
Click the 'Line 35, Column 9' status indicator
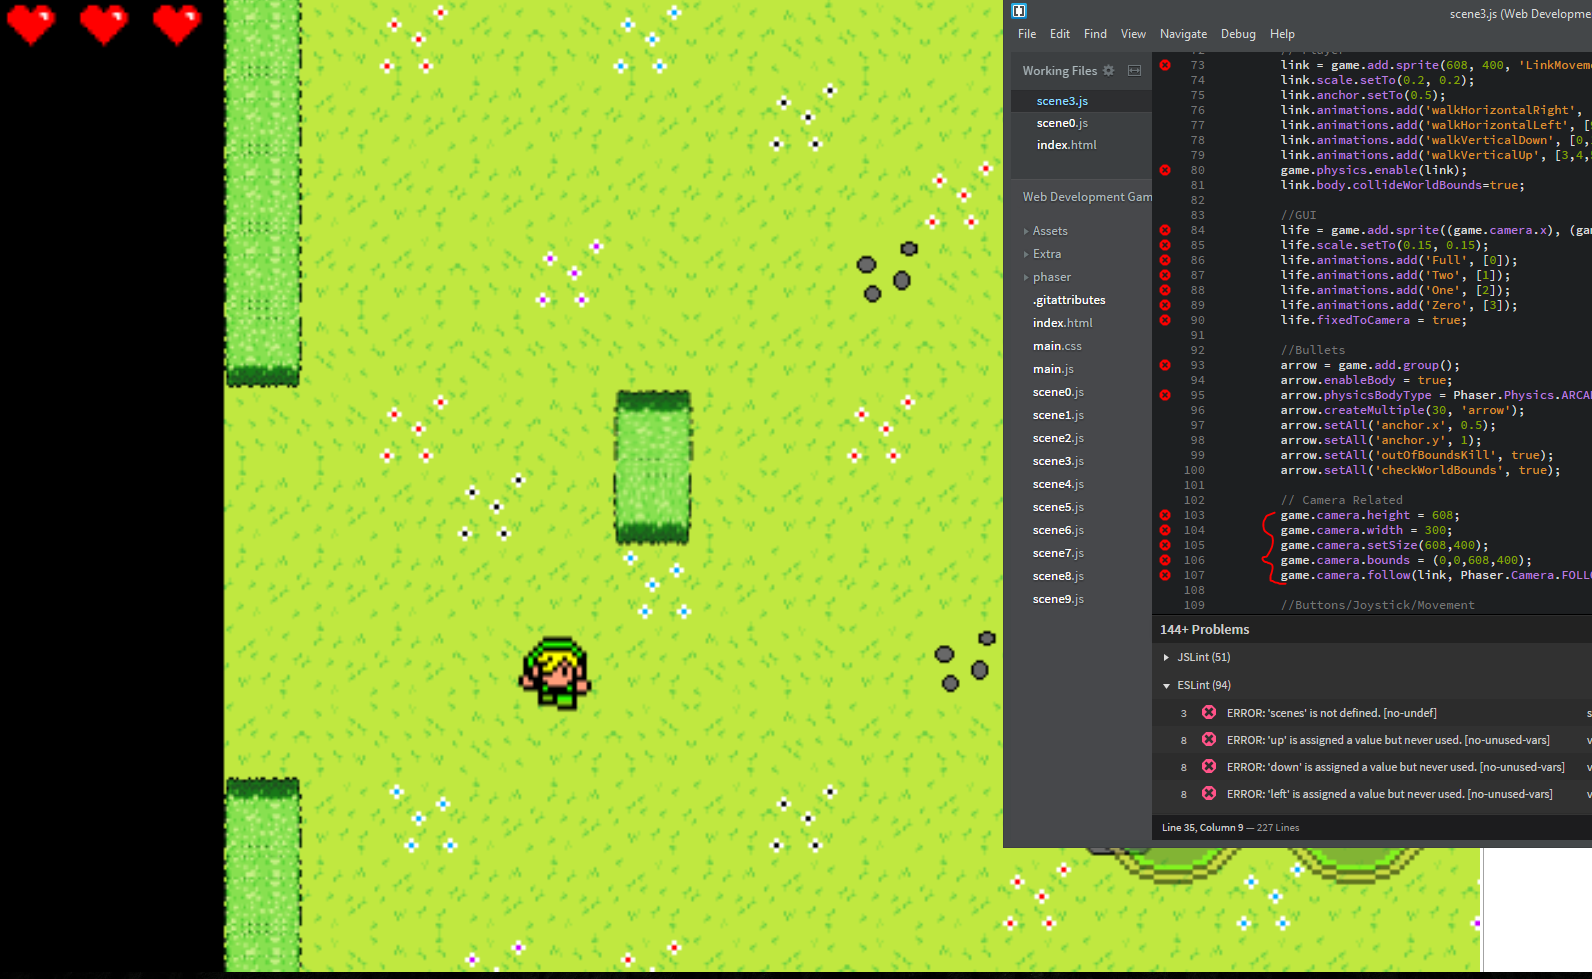1202,827
